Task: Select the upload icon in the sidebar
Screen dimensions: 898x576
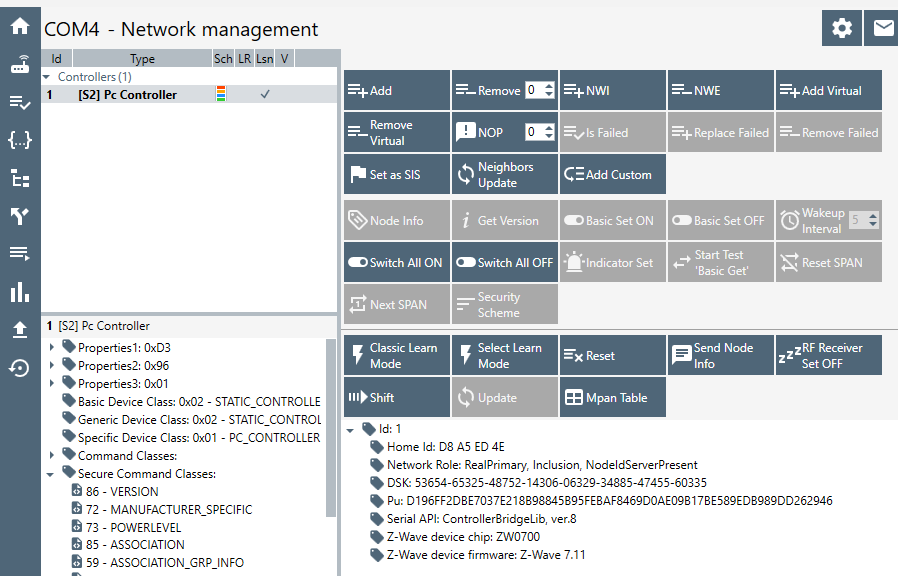Action: [19, 330]
